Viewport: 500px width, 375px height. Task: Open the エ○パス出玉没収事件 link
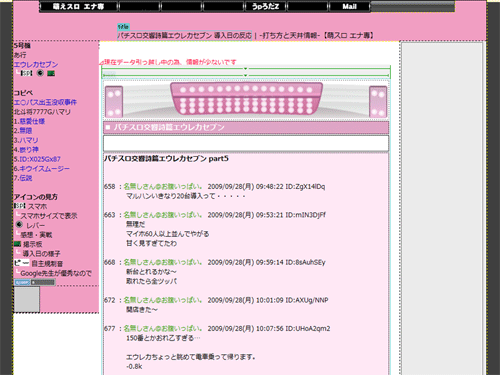coord(45,102)
